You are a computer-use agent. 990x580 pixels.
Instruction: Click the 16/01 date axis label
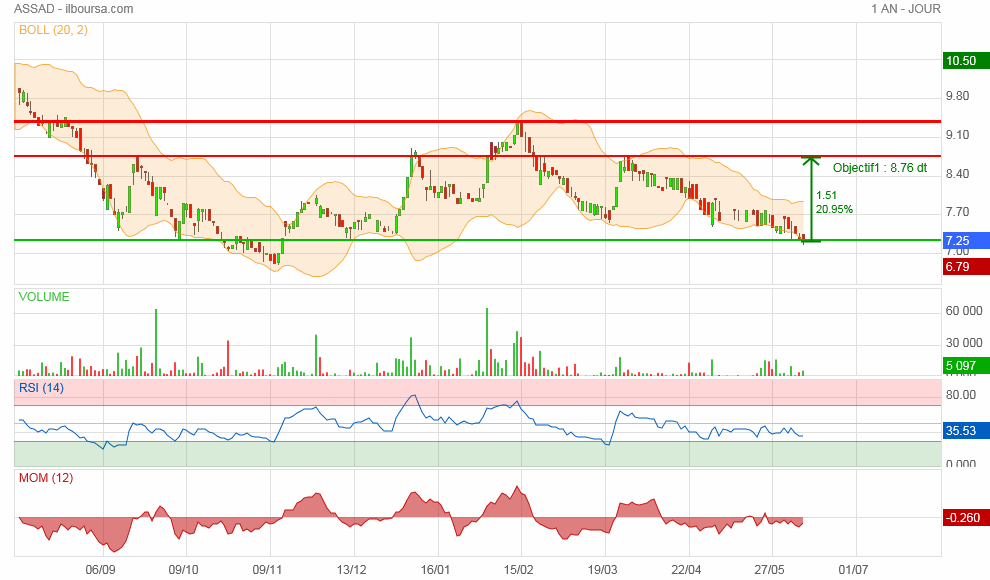[435, 570]
